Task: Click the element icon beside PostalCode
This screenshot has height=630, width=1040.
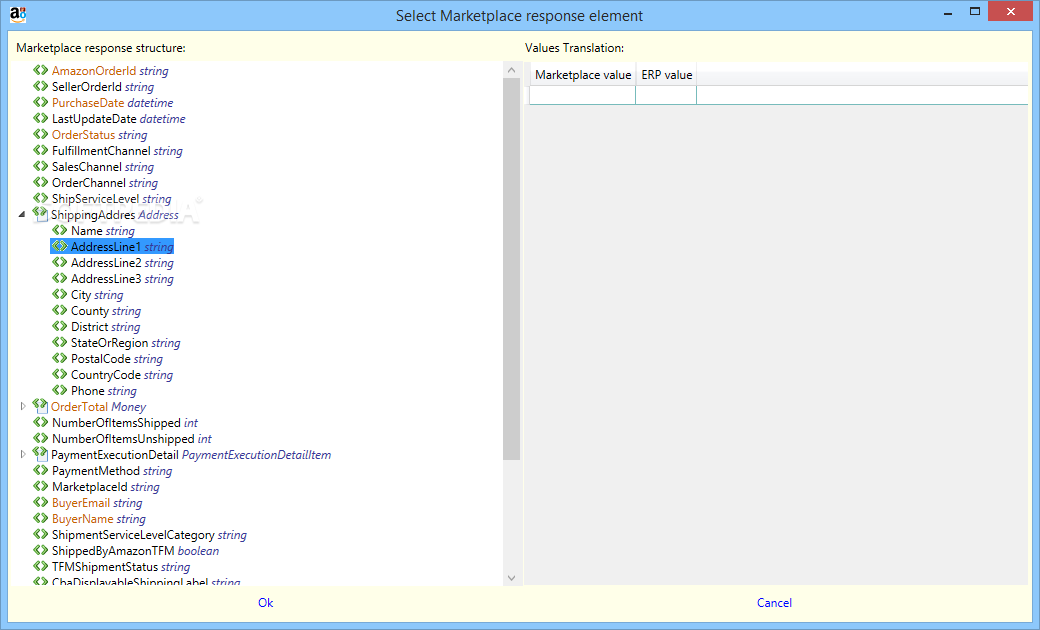Action: coord(60,358)
